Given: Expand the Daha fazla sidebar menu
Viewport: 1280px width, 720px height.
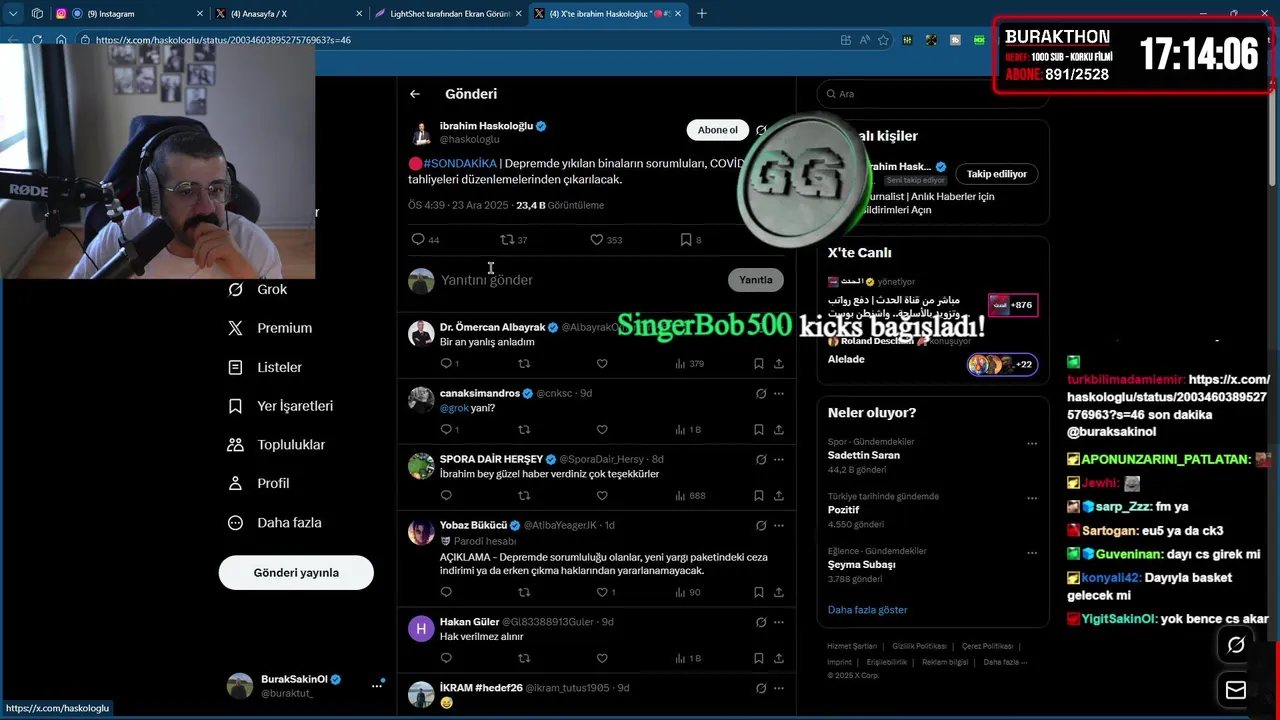Looking at the screenshot, I should tap(275, 522).
